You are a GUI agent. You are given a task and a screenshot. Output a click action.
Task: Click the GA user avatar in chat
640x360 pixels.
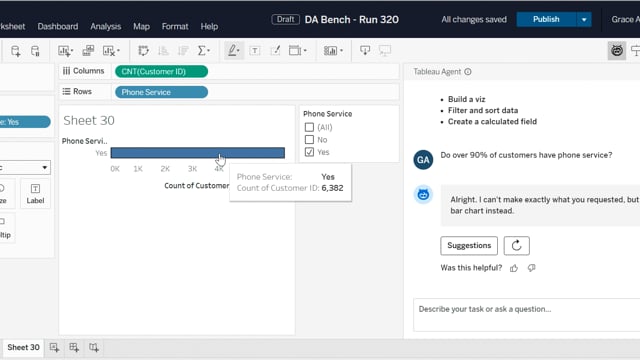click(423, 160)
